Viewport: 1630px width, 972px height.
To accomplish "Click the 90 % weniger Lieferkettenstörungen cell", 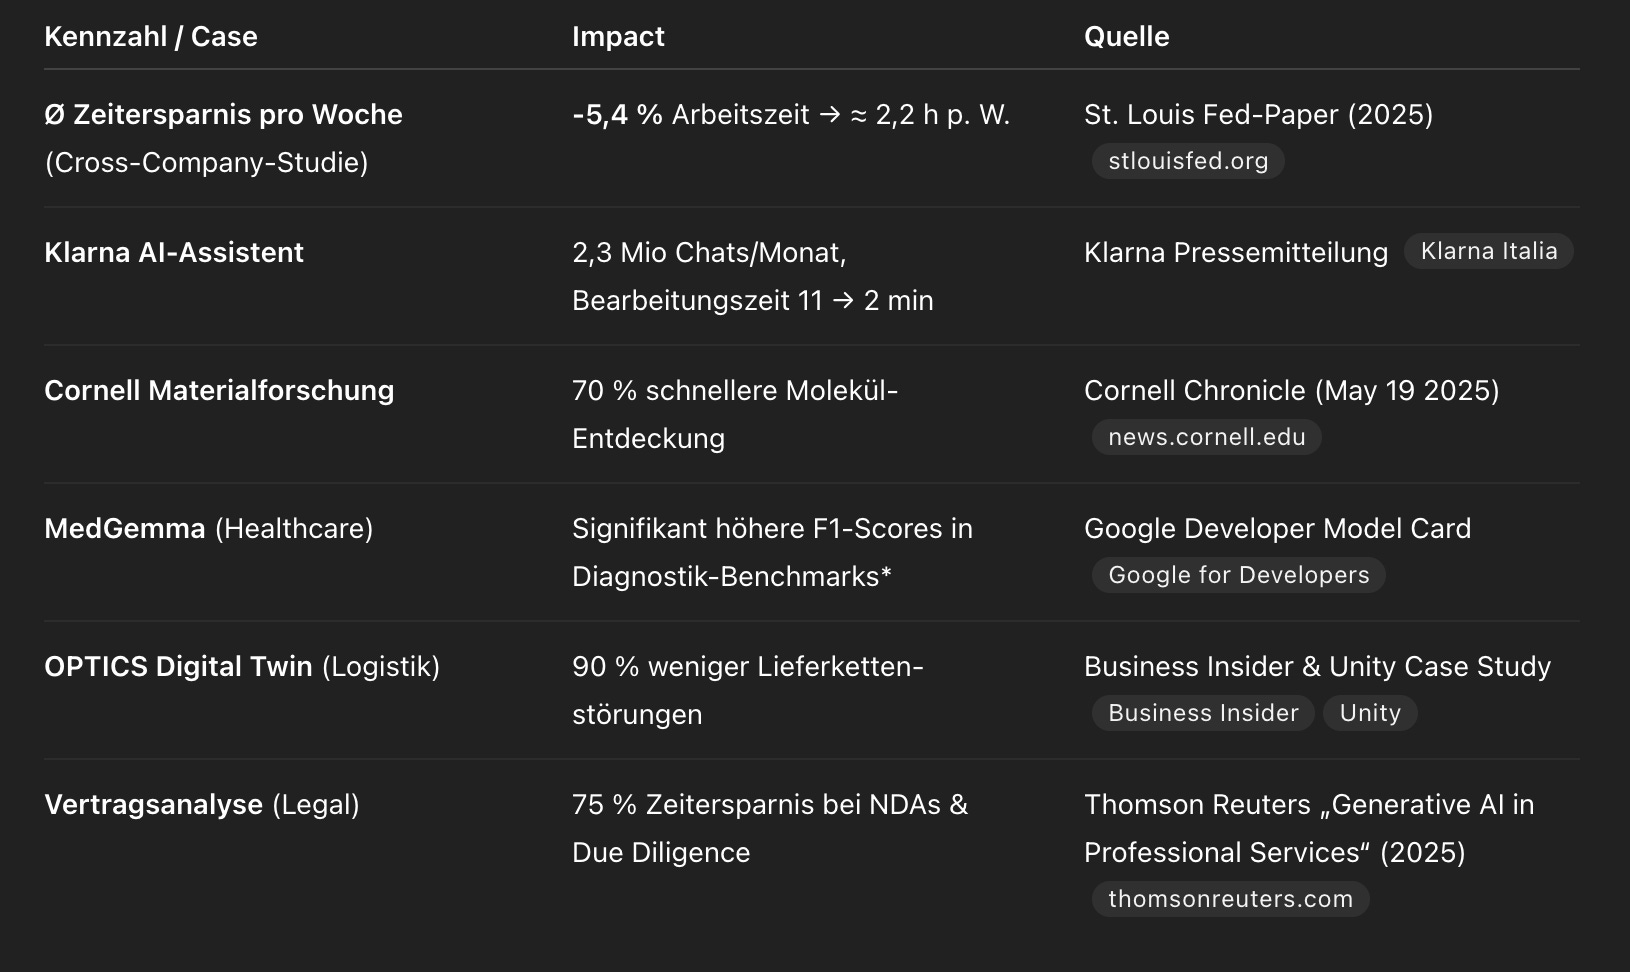I will pos(748,690).
